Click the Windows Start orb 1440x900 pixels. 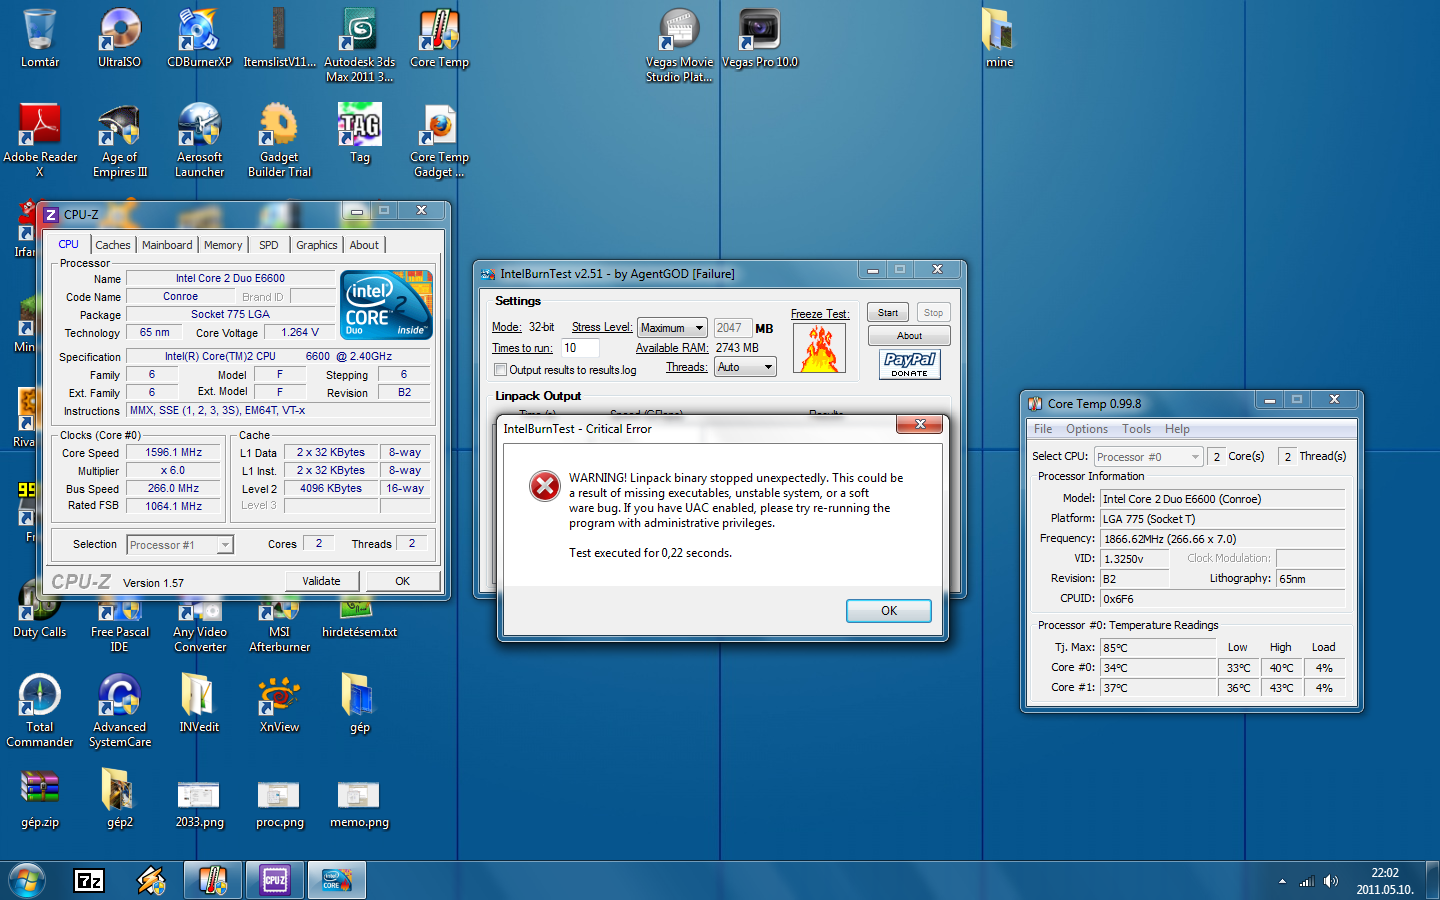click(27, 880)
